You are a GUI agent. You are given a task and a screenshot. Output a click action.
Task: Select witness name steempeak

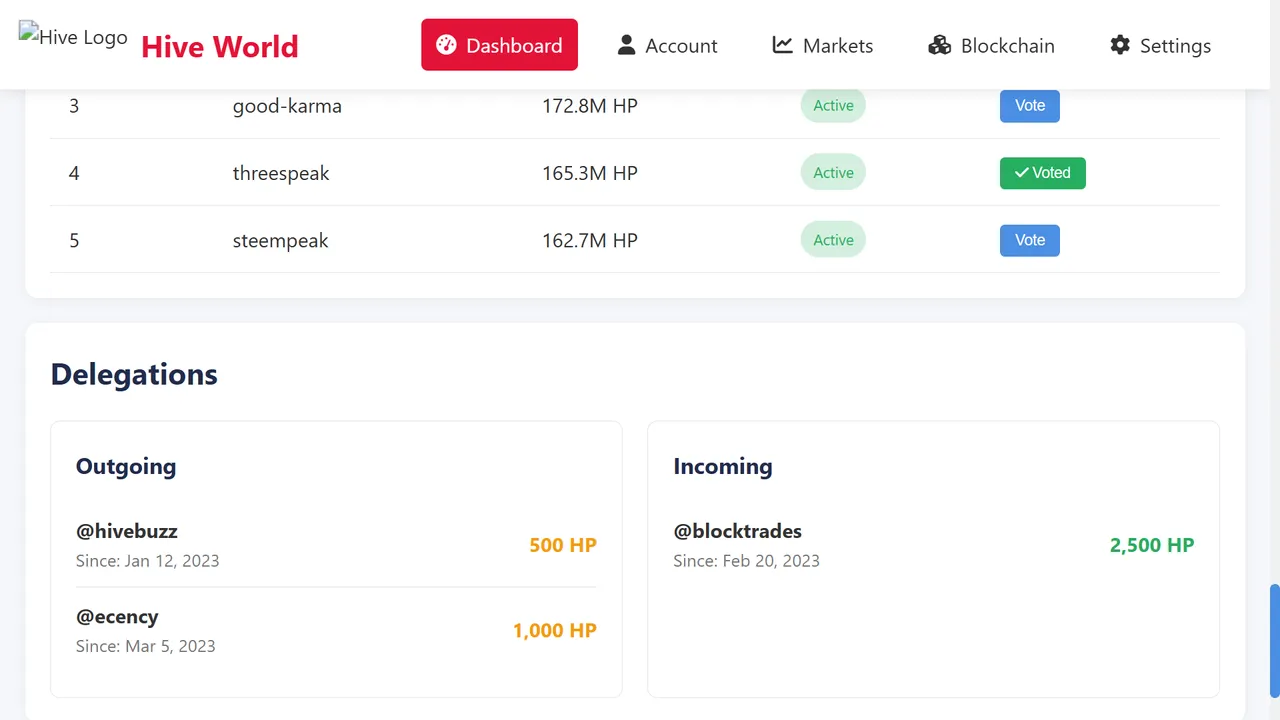tap(280, 241)
